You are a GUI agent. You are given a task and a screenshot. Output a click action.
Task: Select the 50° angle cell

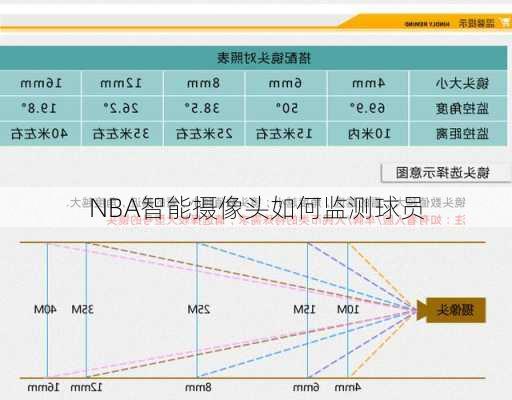286,108
